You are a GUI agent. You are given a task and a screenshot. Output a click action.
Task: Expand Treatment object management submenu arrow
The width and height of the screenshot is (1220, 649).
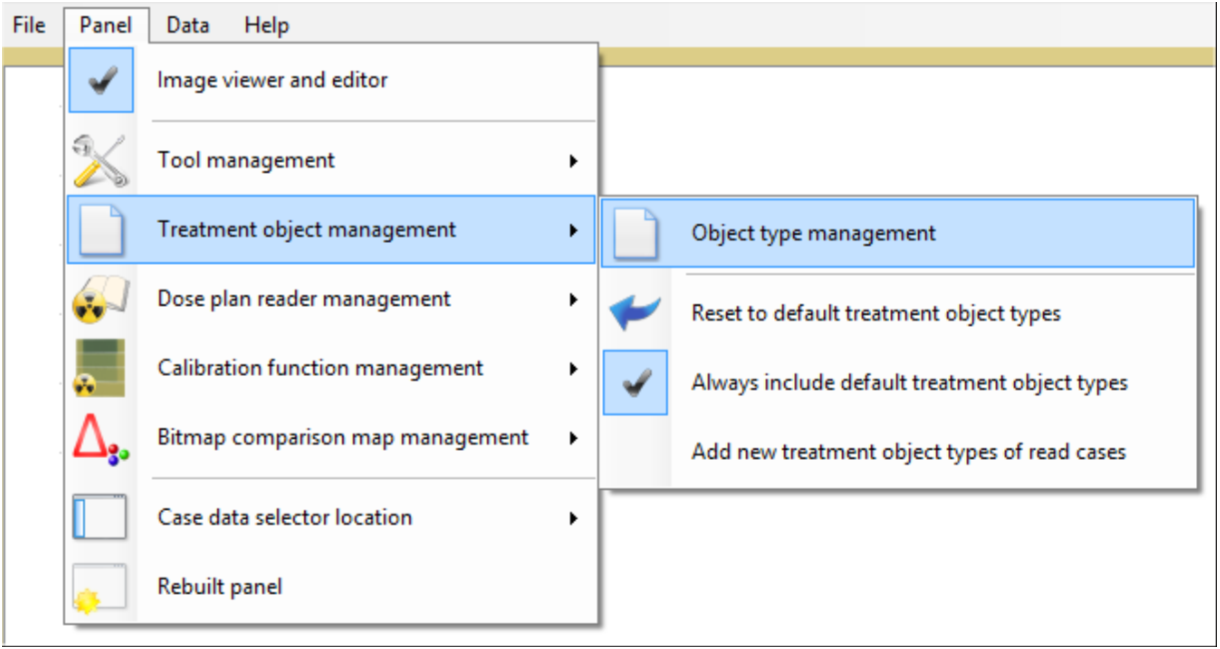(x=573, y=230)
